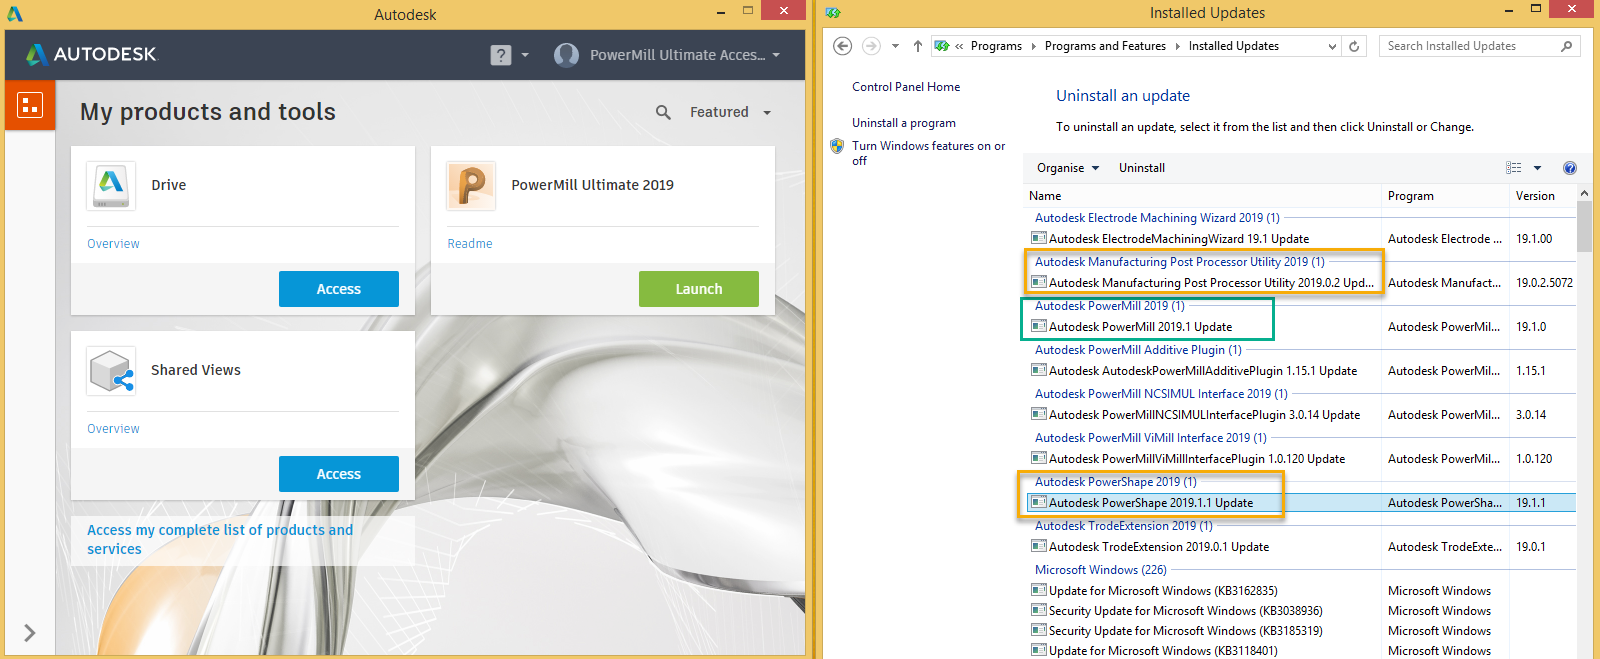Select Autodesk TrodeExtension 2019.0.1 Update
1600x659 pixels.
(x=1159, y=547)
